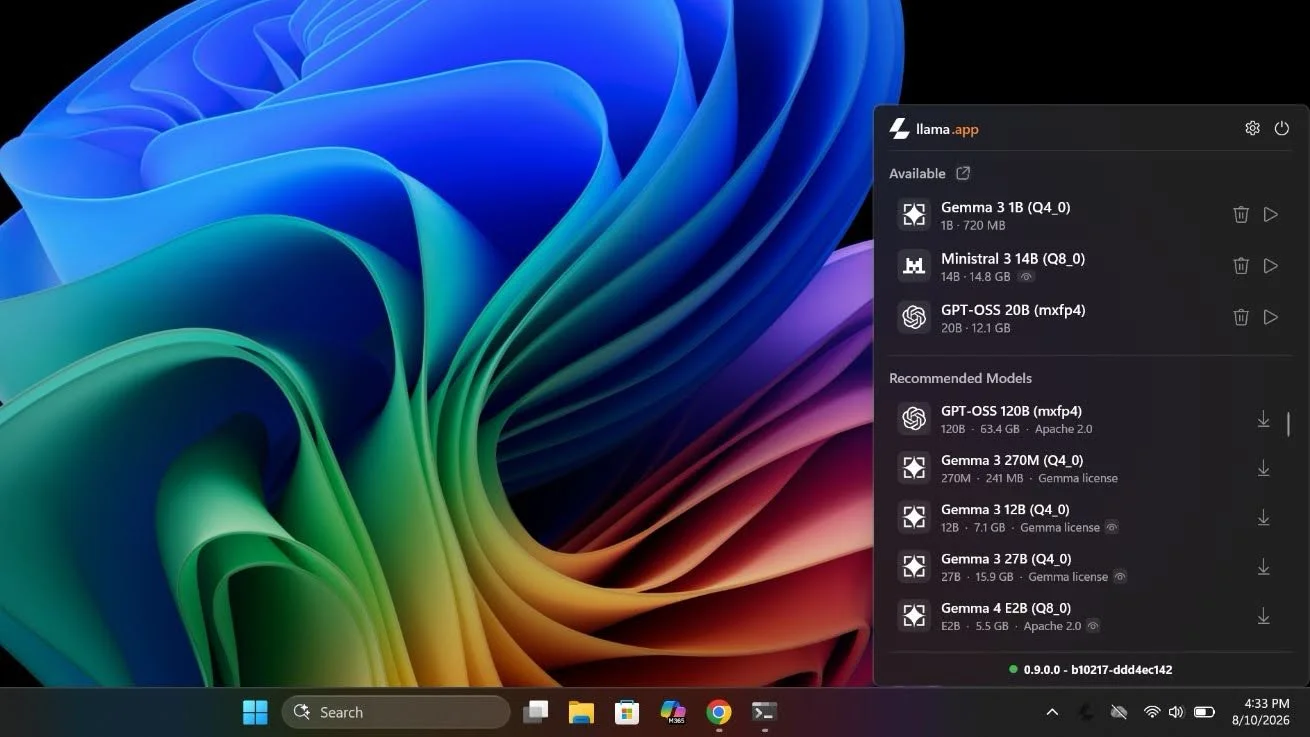The width and height of the screenshot is (1310, 737).
Task: Open llama.app settings gear
Action: 1252,128
